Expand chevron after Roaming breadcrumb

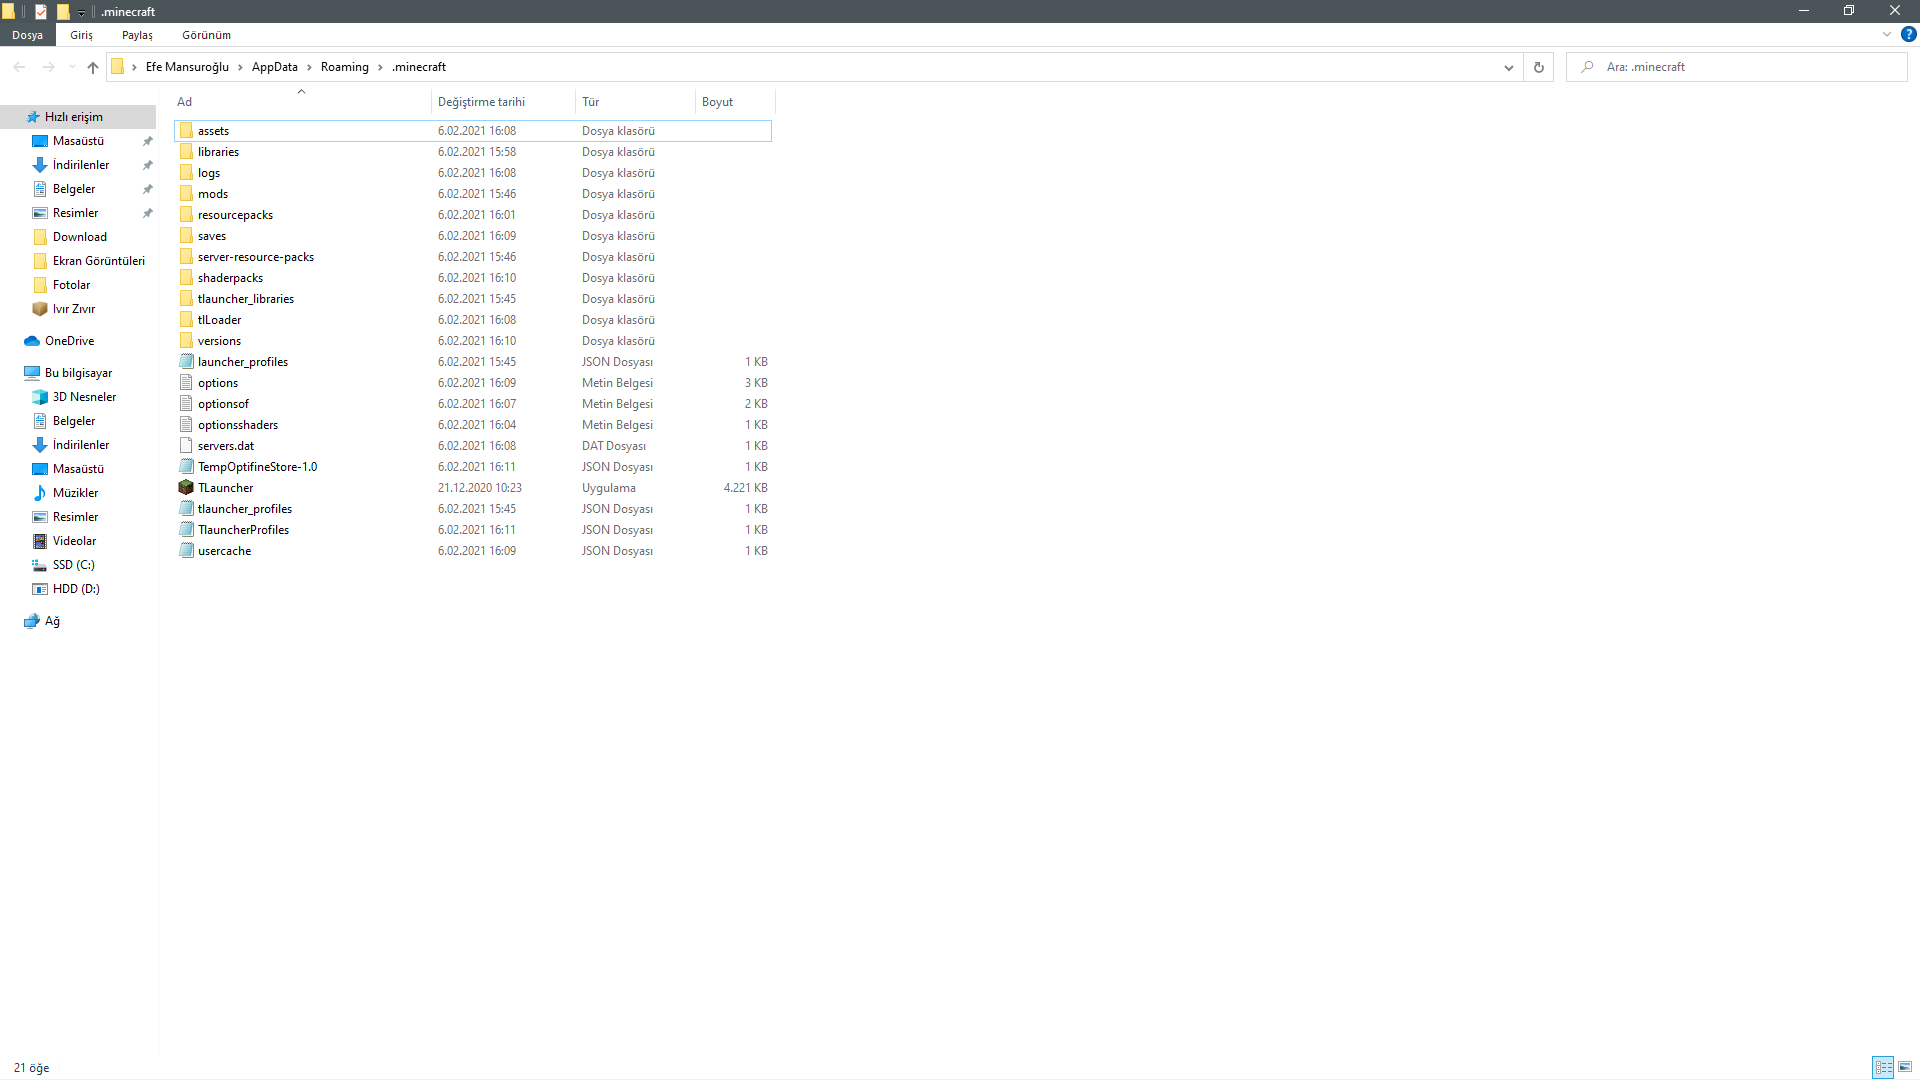380,67
